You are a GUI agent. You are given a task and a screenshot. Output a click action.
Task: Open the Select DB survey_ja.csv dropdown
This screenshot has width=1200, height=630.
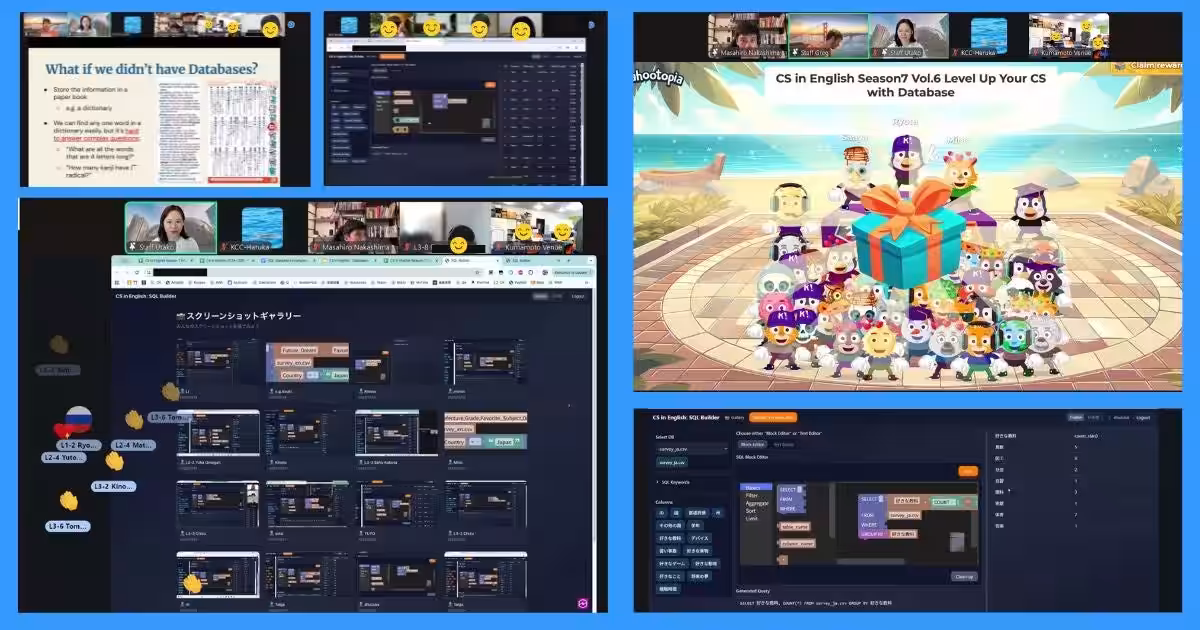point(691,448)
